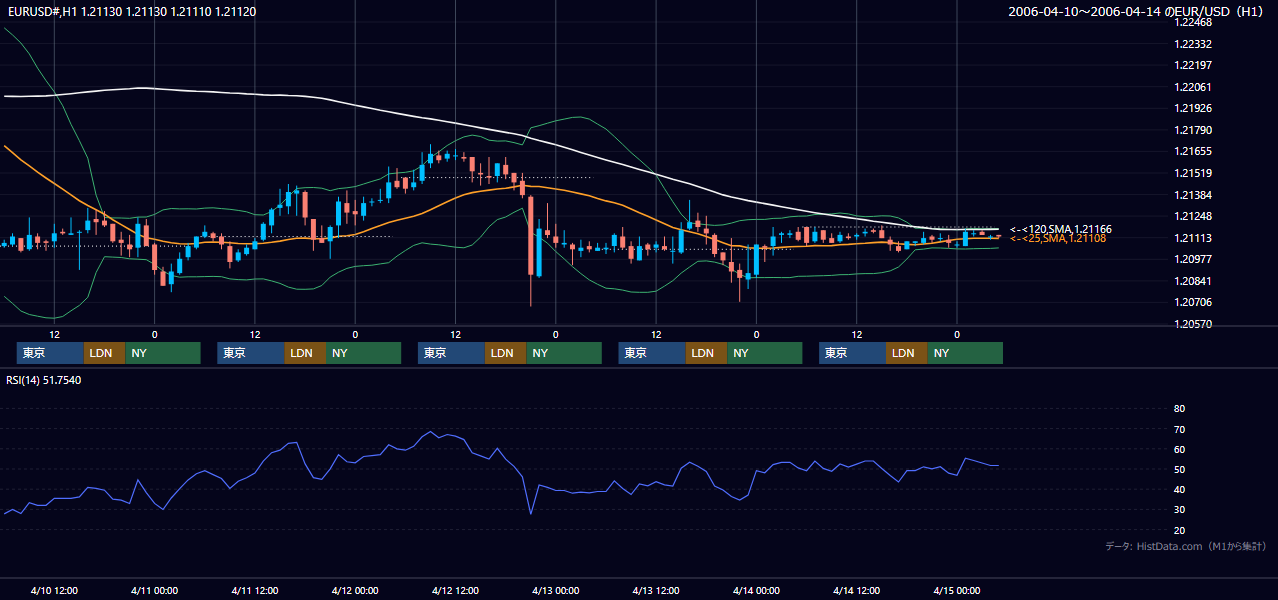Viewport: 1278px width, 600px height.
Task: Pick price axis value 1.21790
Action: [x=1191, y=130]
